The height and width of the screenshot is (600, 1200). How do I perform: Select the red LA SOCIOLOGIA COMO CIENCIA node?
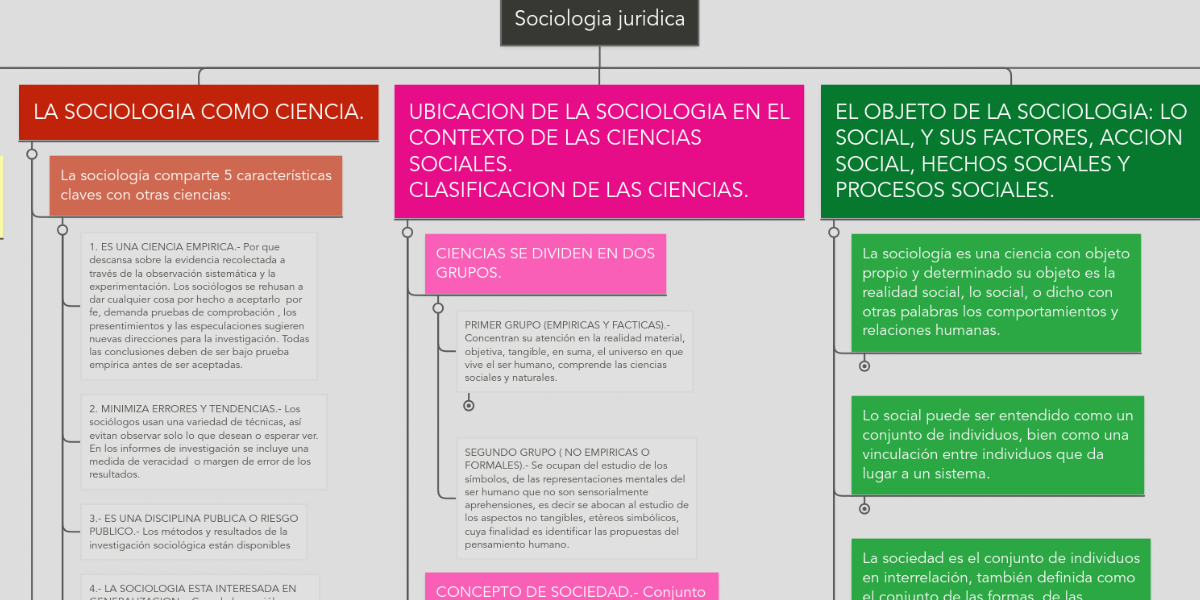click(x=198, y=112)
